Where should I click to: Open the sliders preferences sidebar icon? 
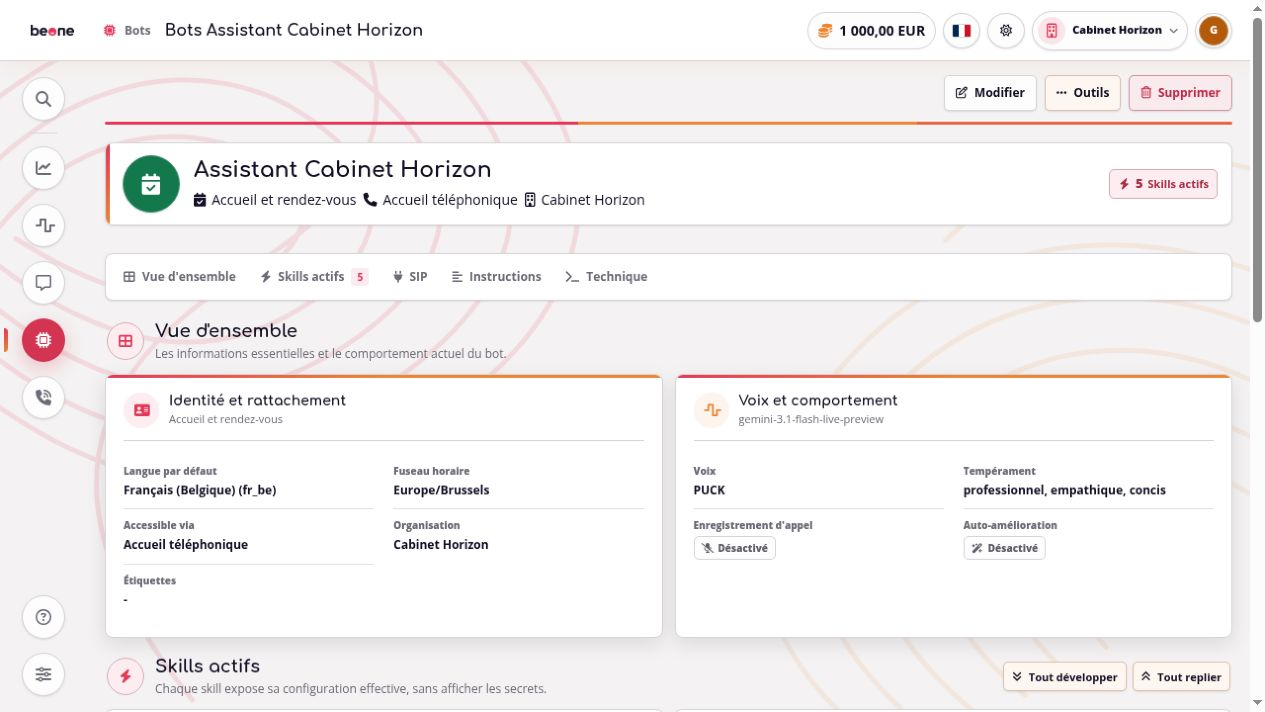point(43,674)
